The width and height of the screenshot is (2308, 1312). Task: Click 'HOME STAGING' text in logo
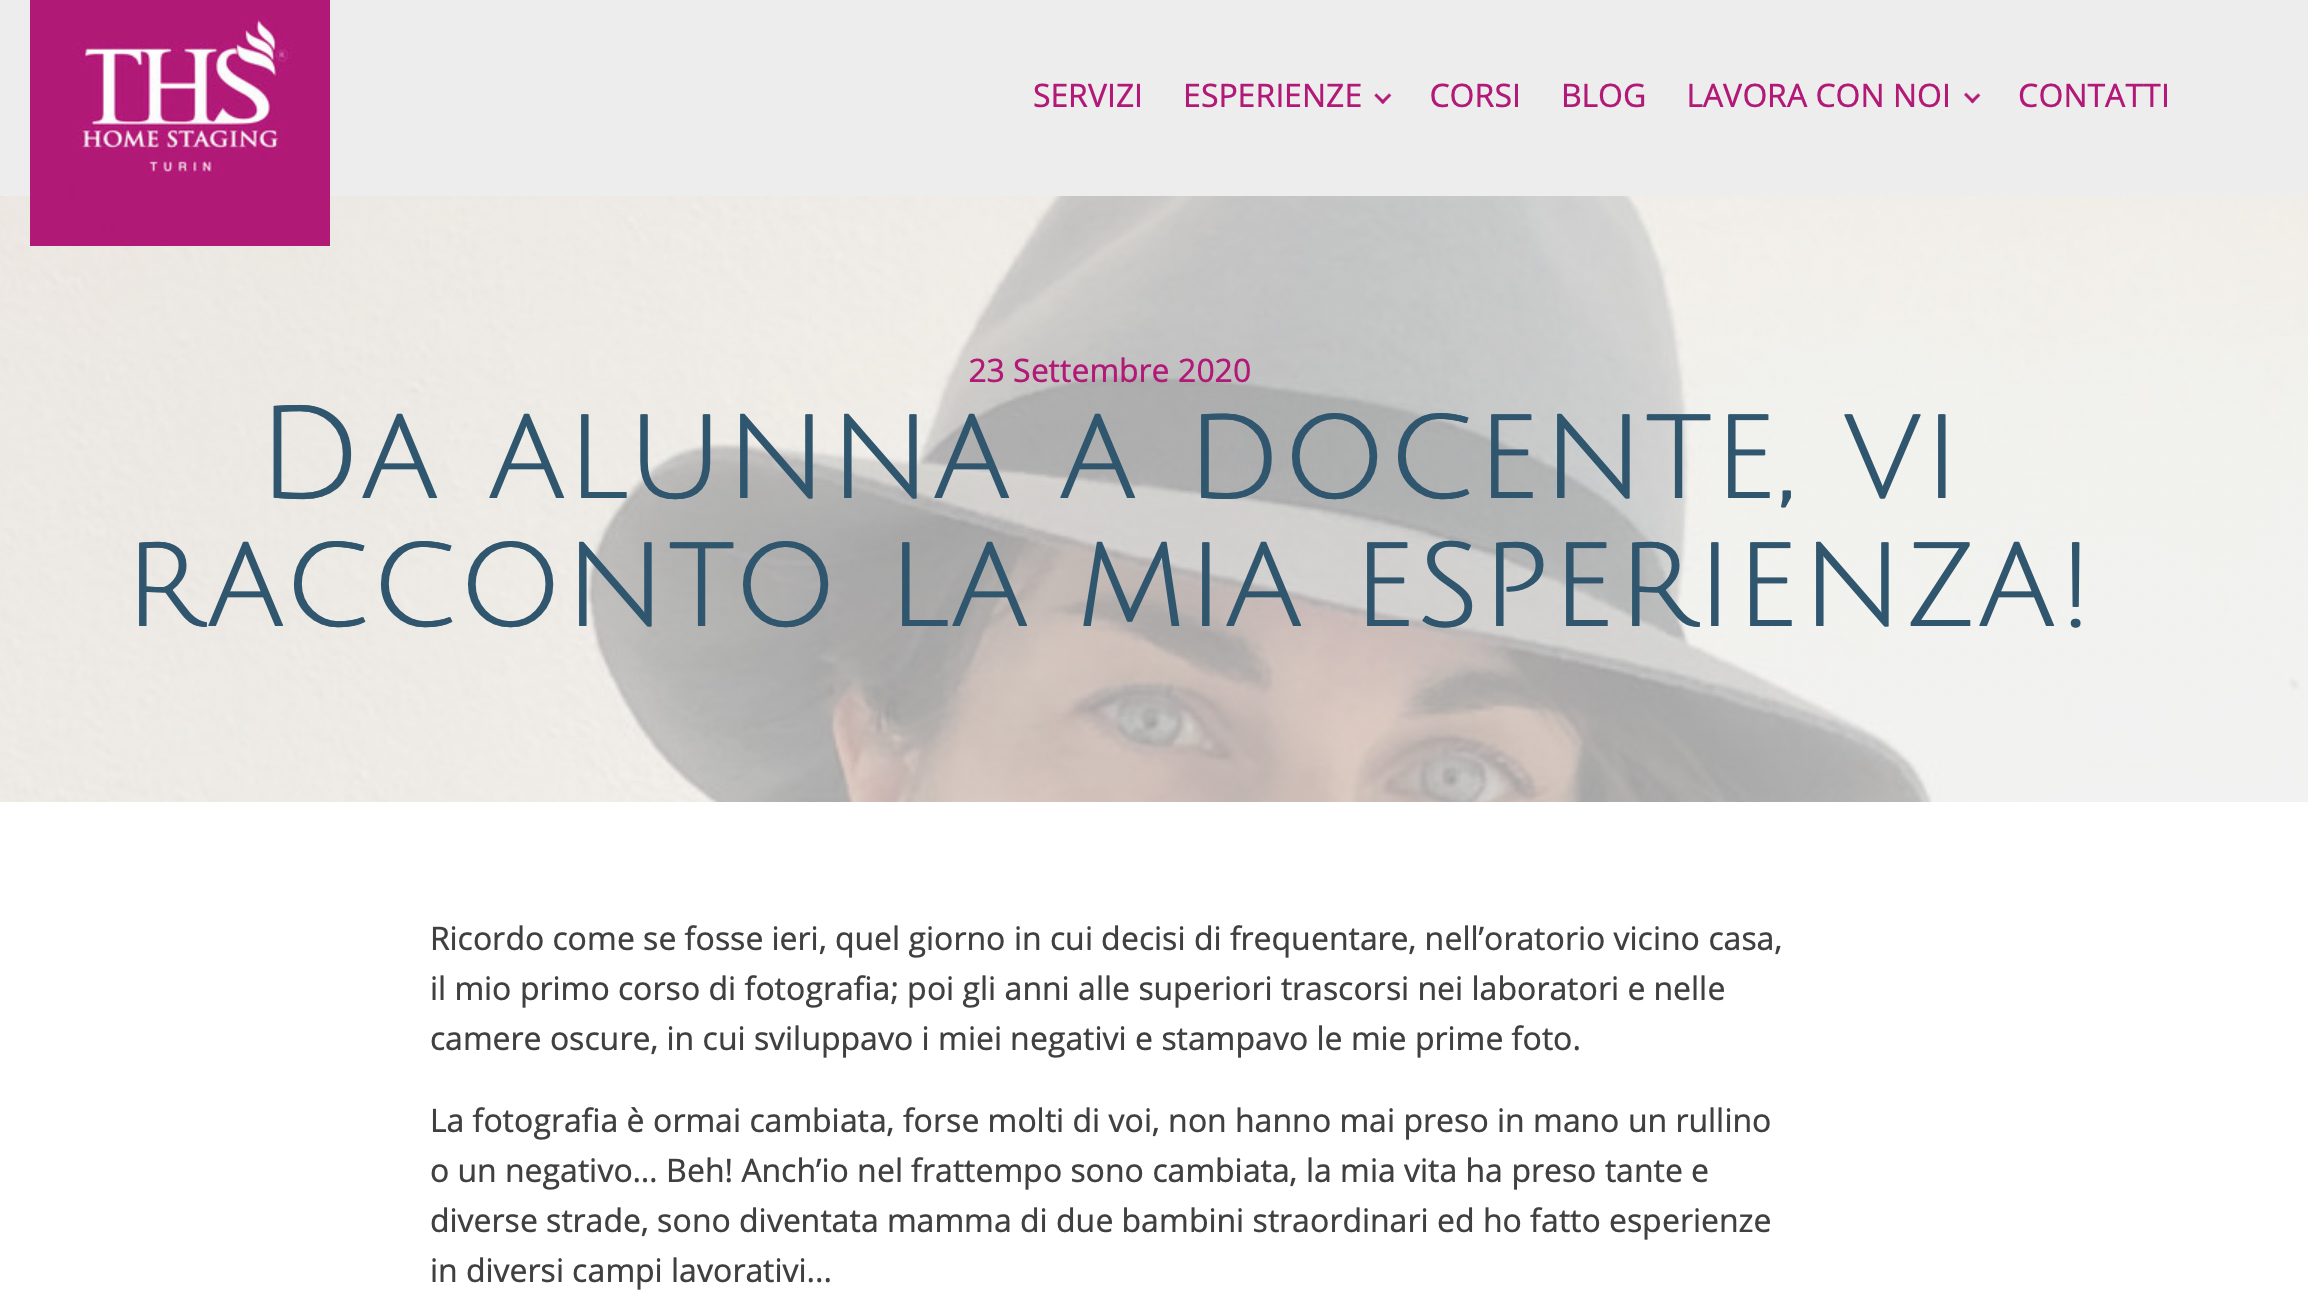pyautogui.click(x=180, y=139)
